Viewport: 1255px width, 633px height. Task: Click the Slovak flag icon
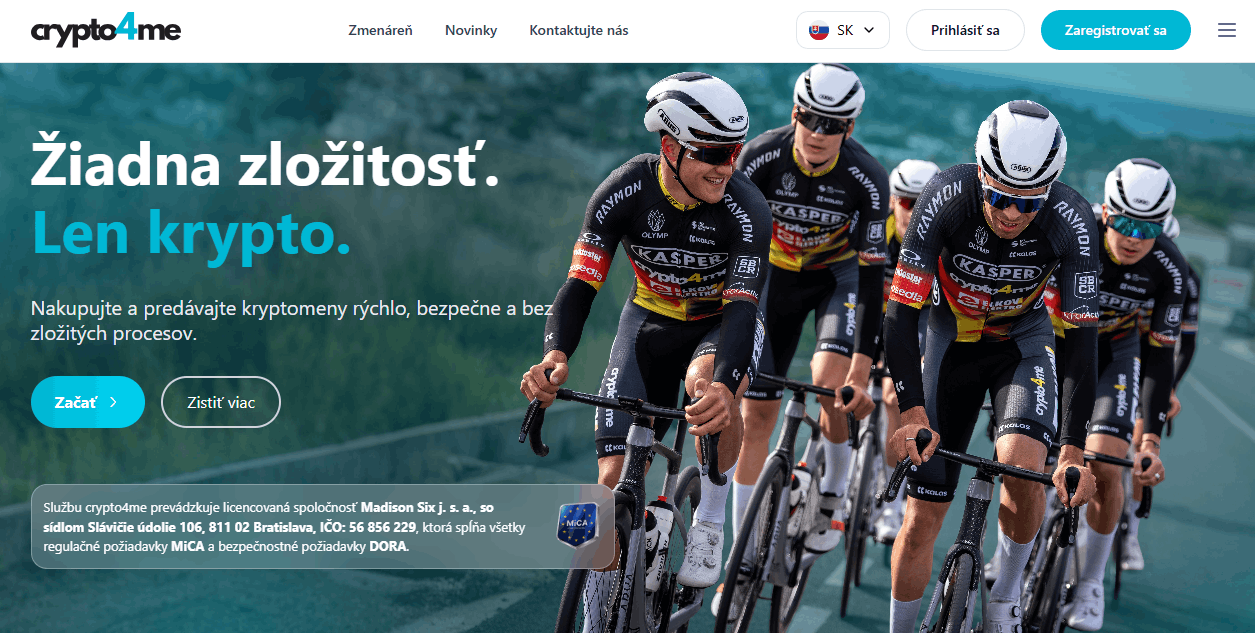tap(818, 30)
